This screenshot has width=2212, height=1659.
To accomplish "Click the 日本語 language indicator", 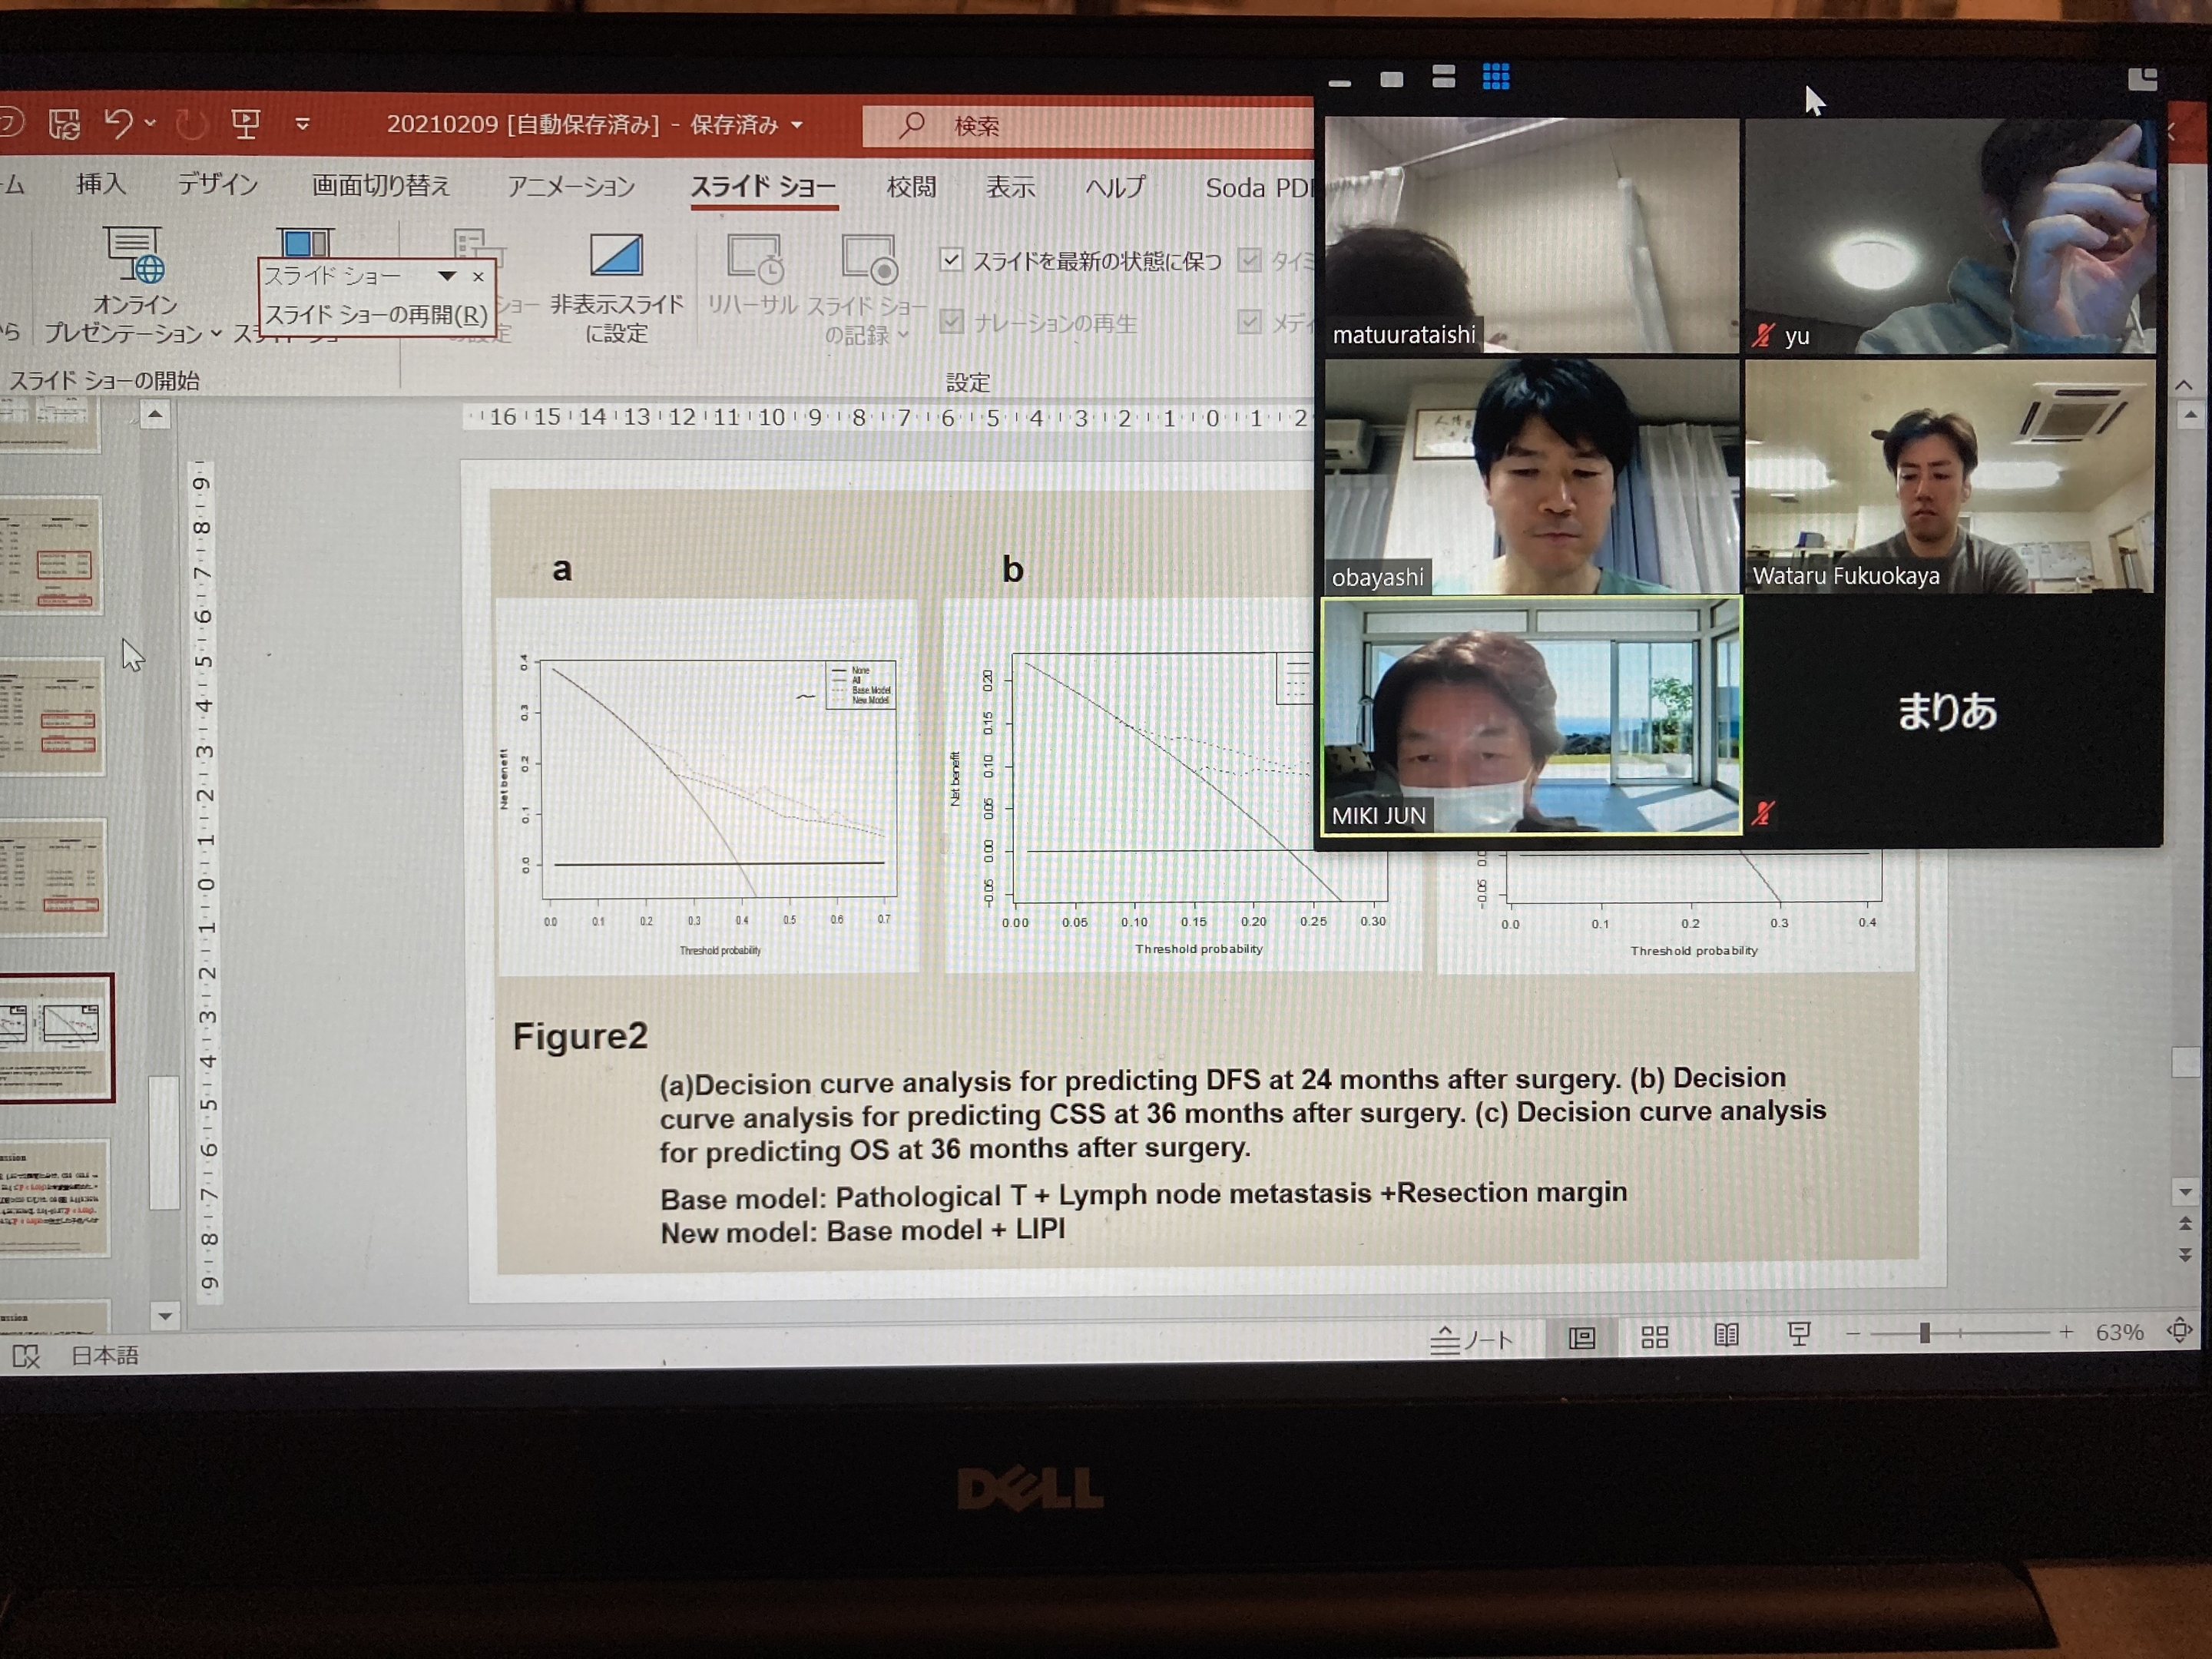I will (105, 1356).
